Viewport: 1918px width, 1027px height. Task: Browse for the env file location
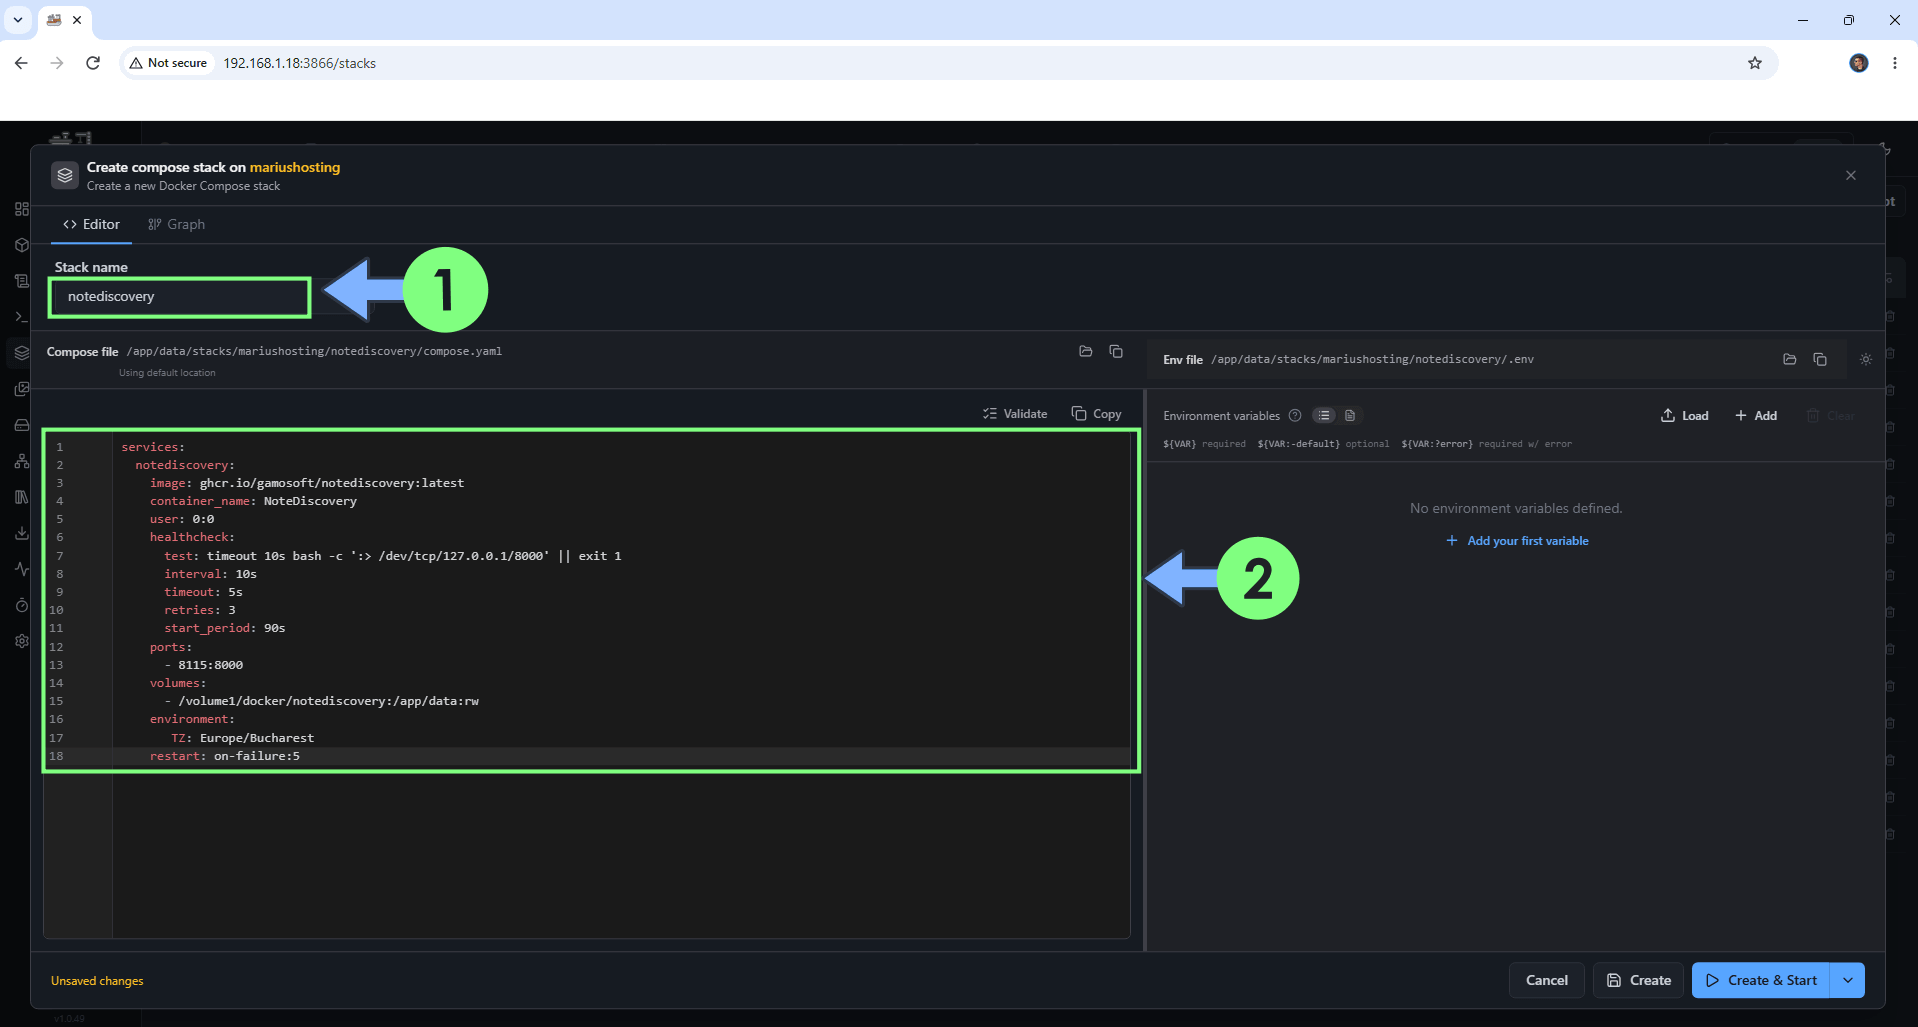1790,360
